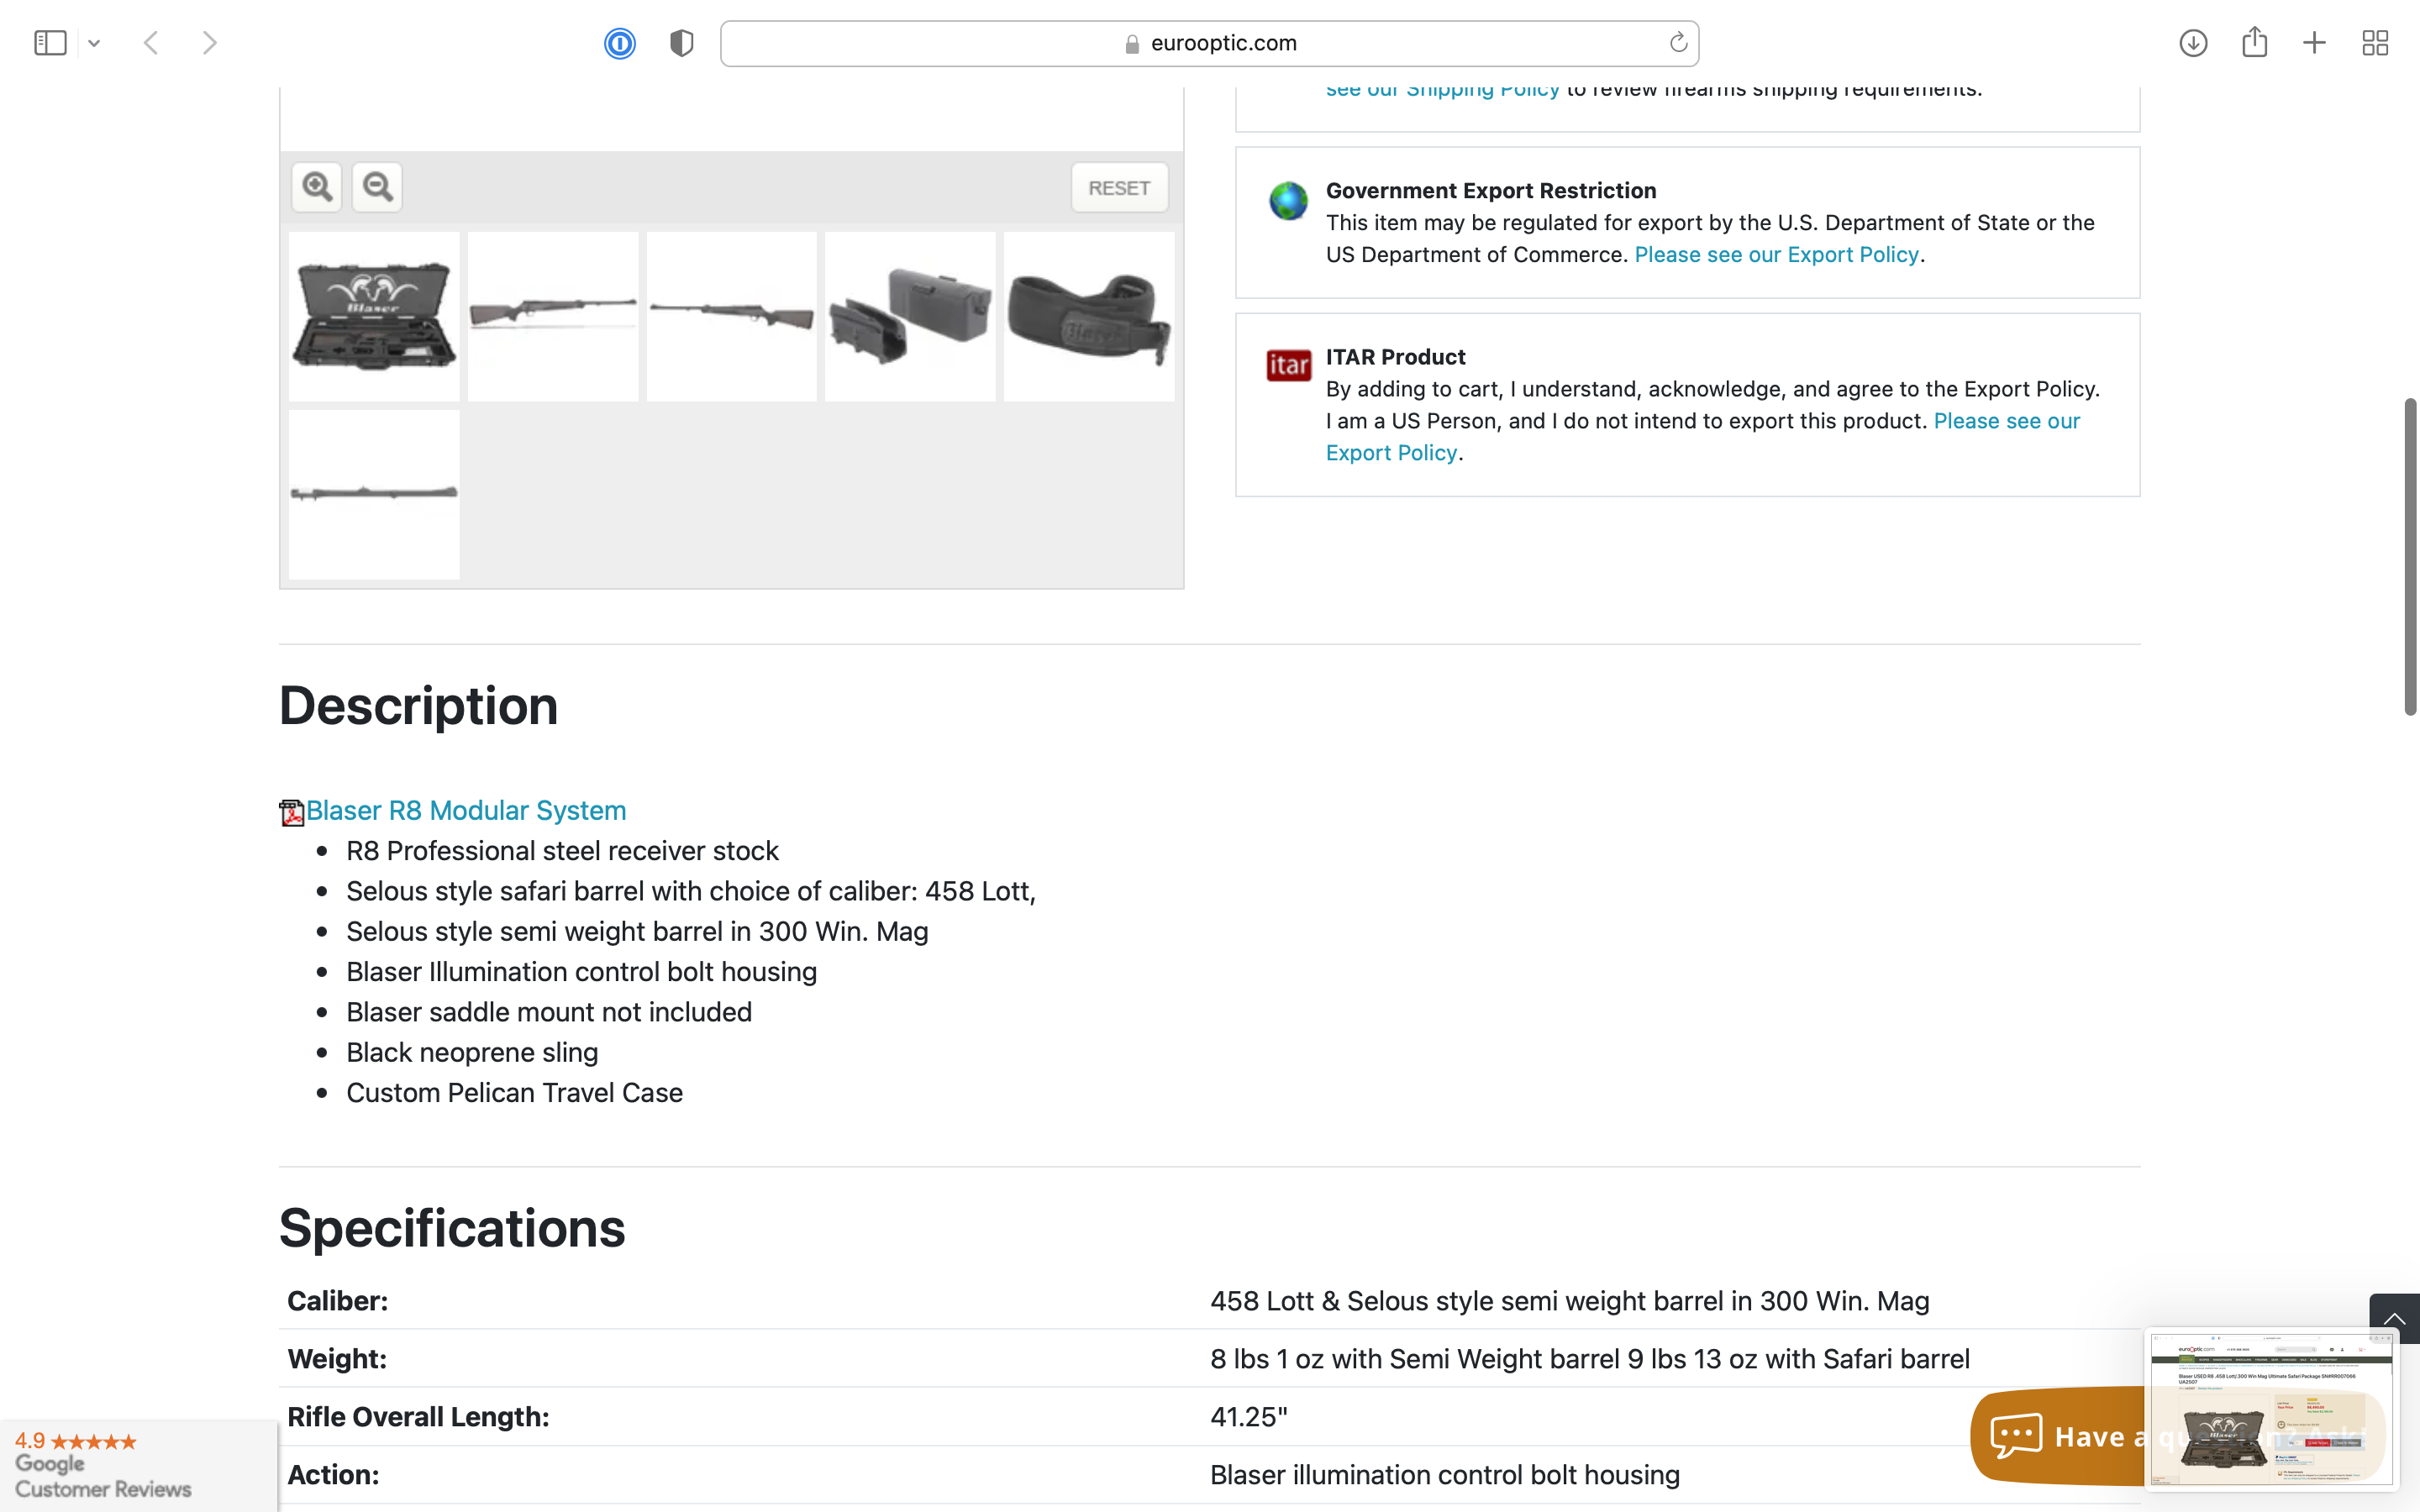This screenshot has height=1512, width=2420.
Task: Show Safari downloads
Action: (x=2193, y=43)
